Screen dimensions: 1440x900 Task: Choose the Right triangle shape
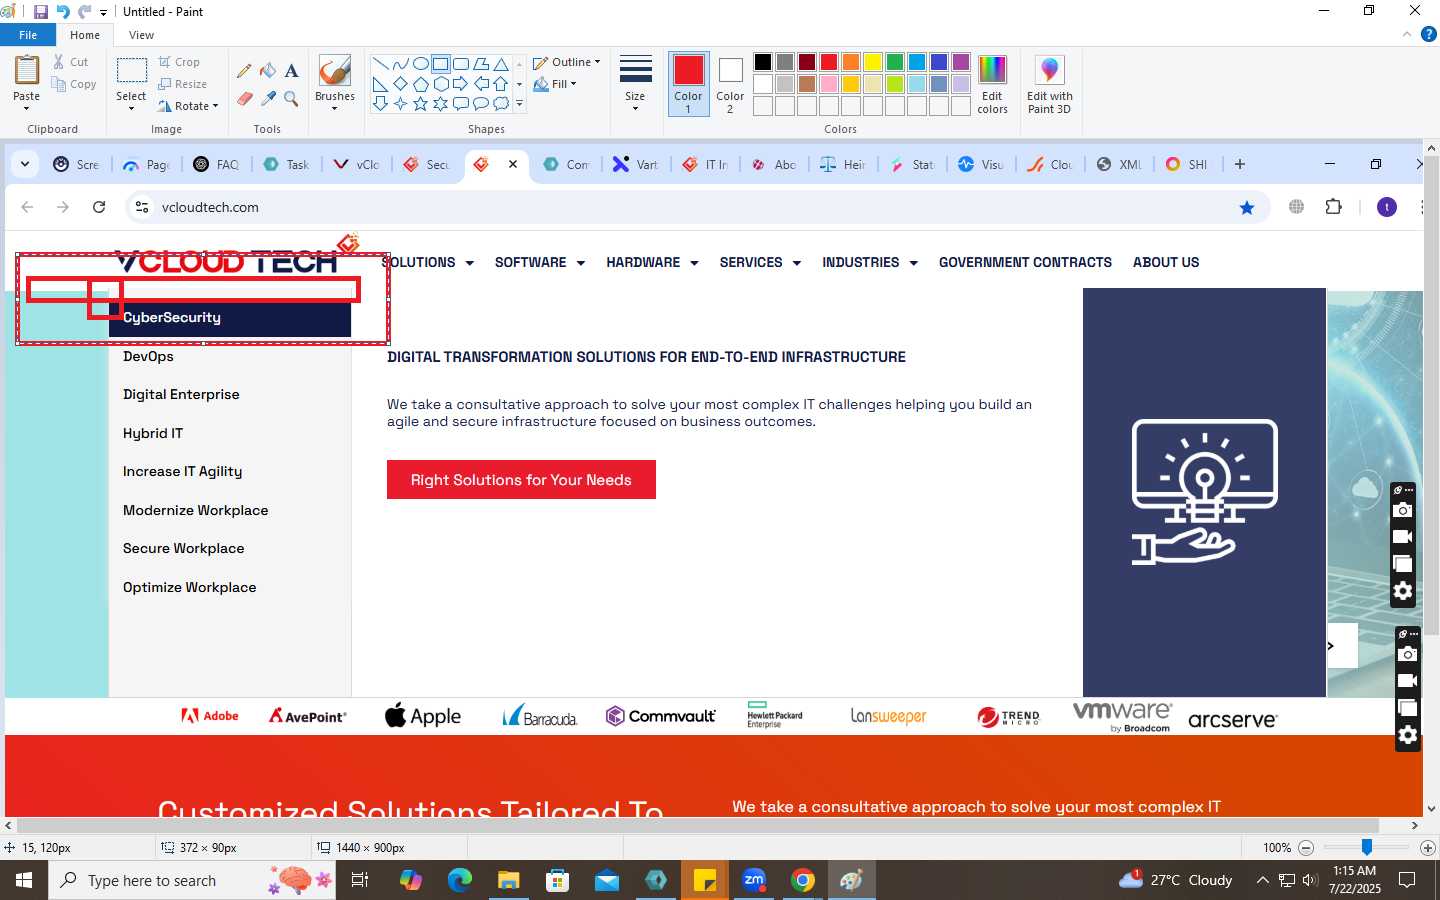click(x=380, y=84)
